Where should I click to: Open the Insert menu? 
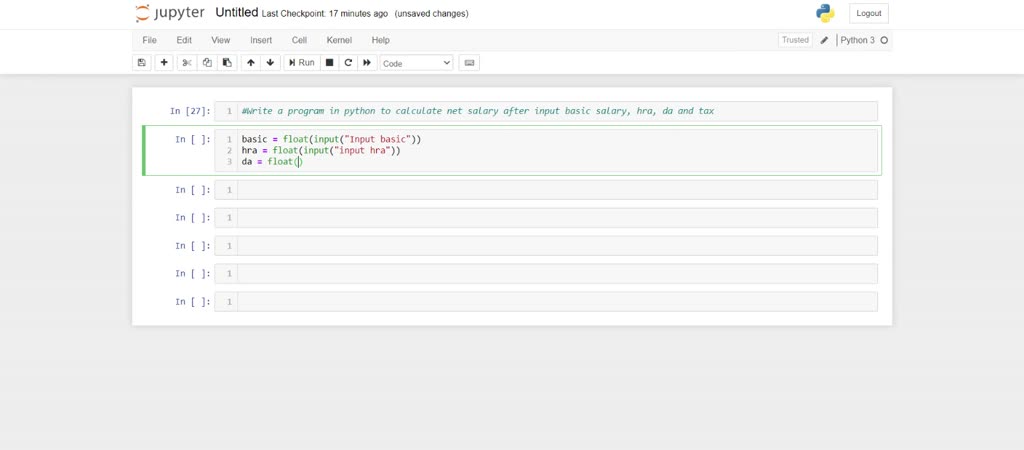[x=261, y=40]
